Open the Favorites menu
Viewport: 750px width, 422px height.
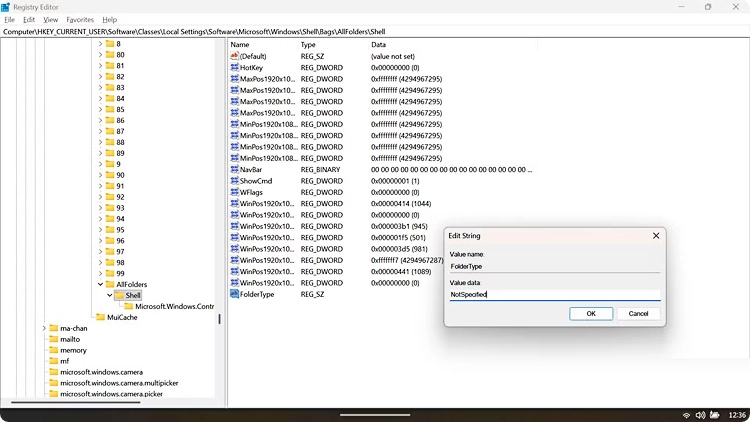pos(80,20)
